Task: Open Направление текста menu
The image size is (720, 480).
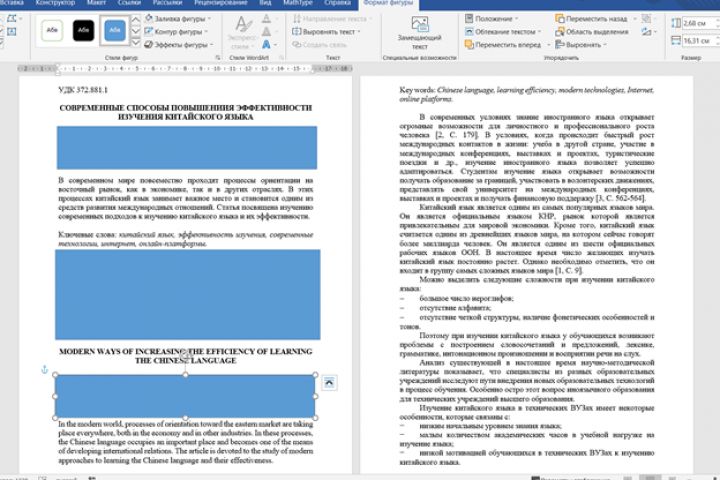Action: coord(332,19)
